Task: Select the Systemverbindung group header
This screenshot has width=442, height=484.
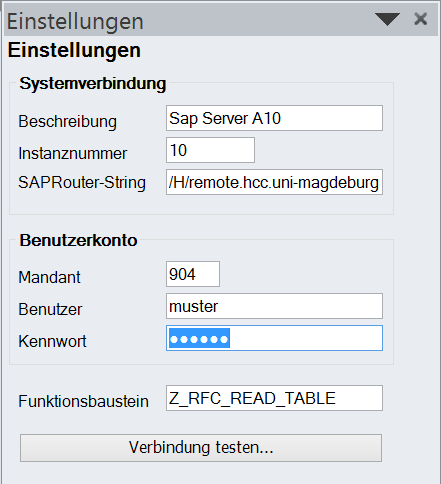Action: (x=93, y=83)
